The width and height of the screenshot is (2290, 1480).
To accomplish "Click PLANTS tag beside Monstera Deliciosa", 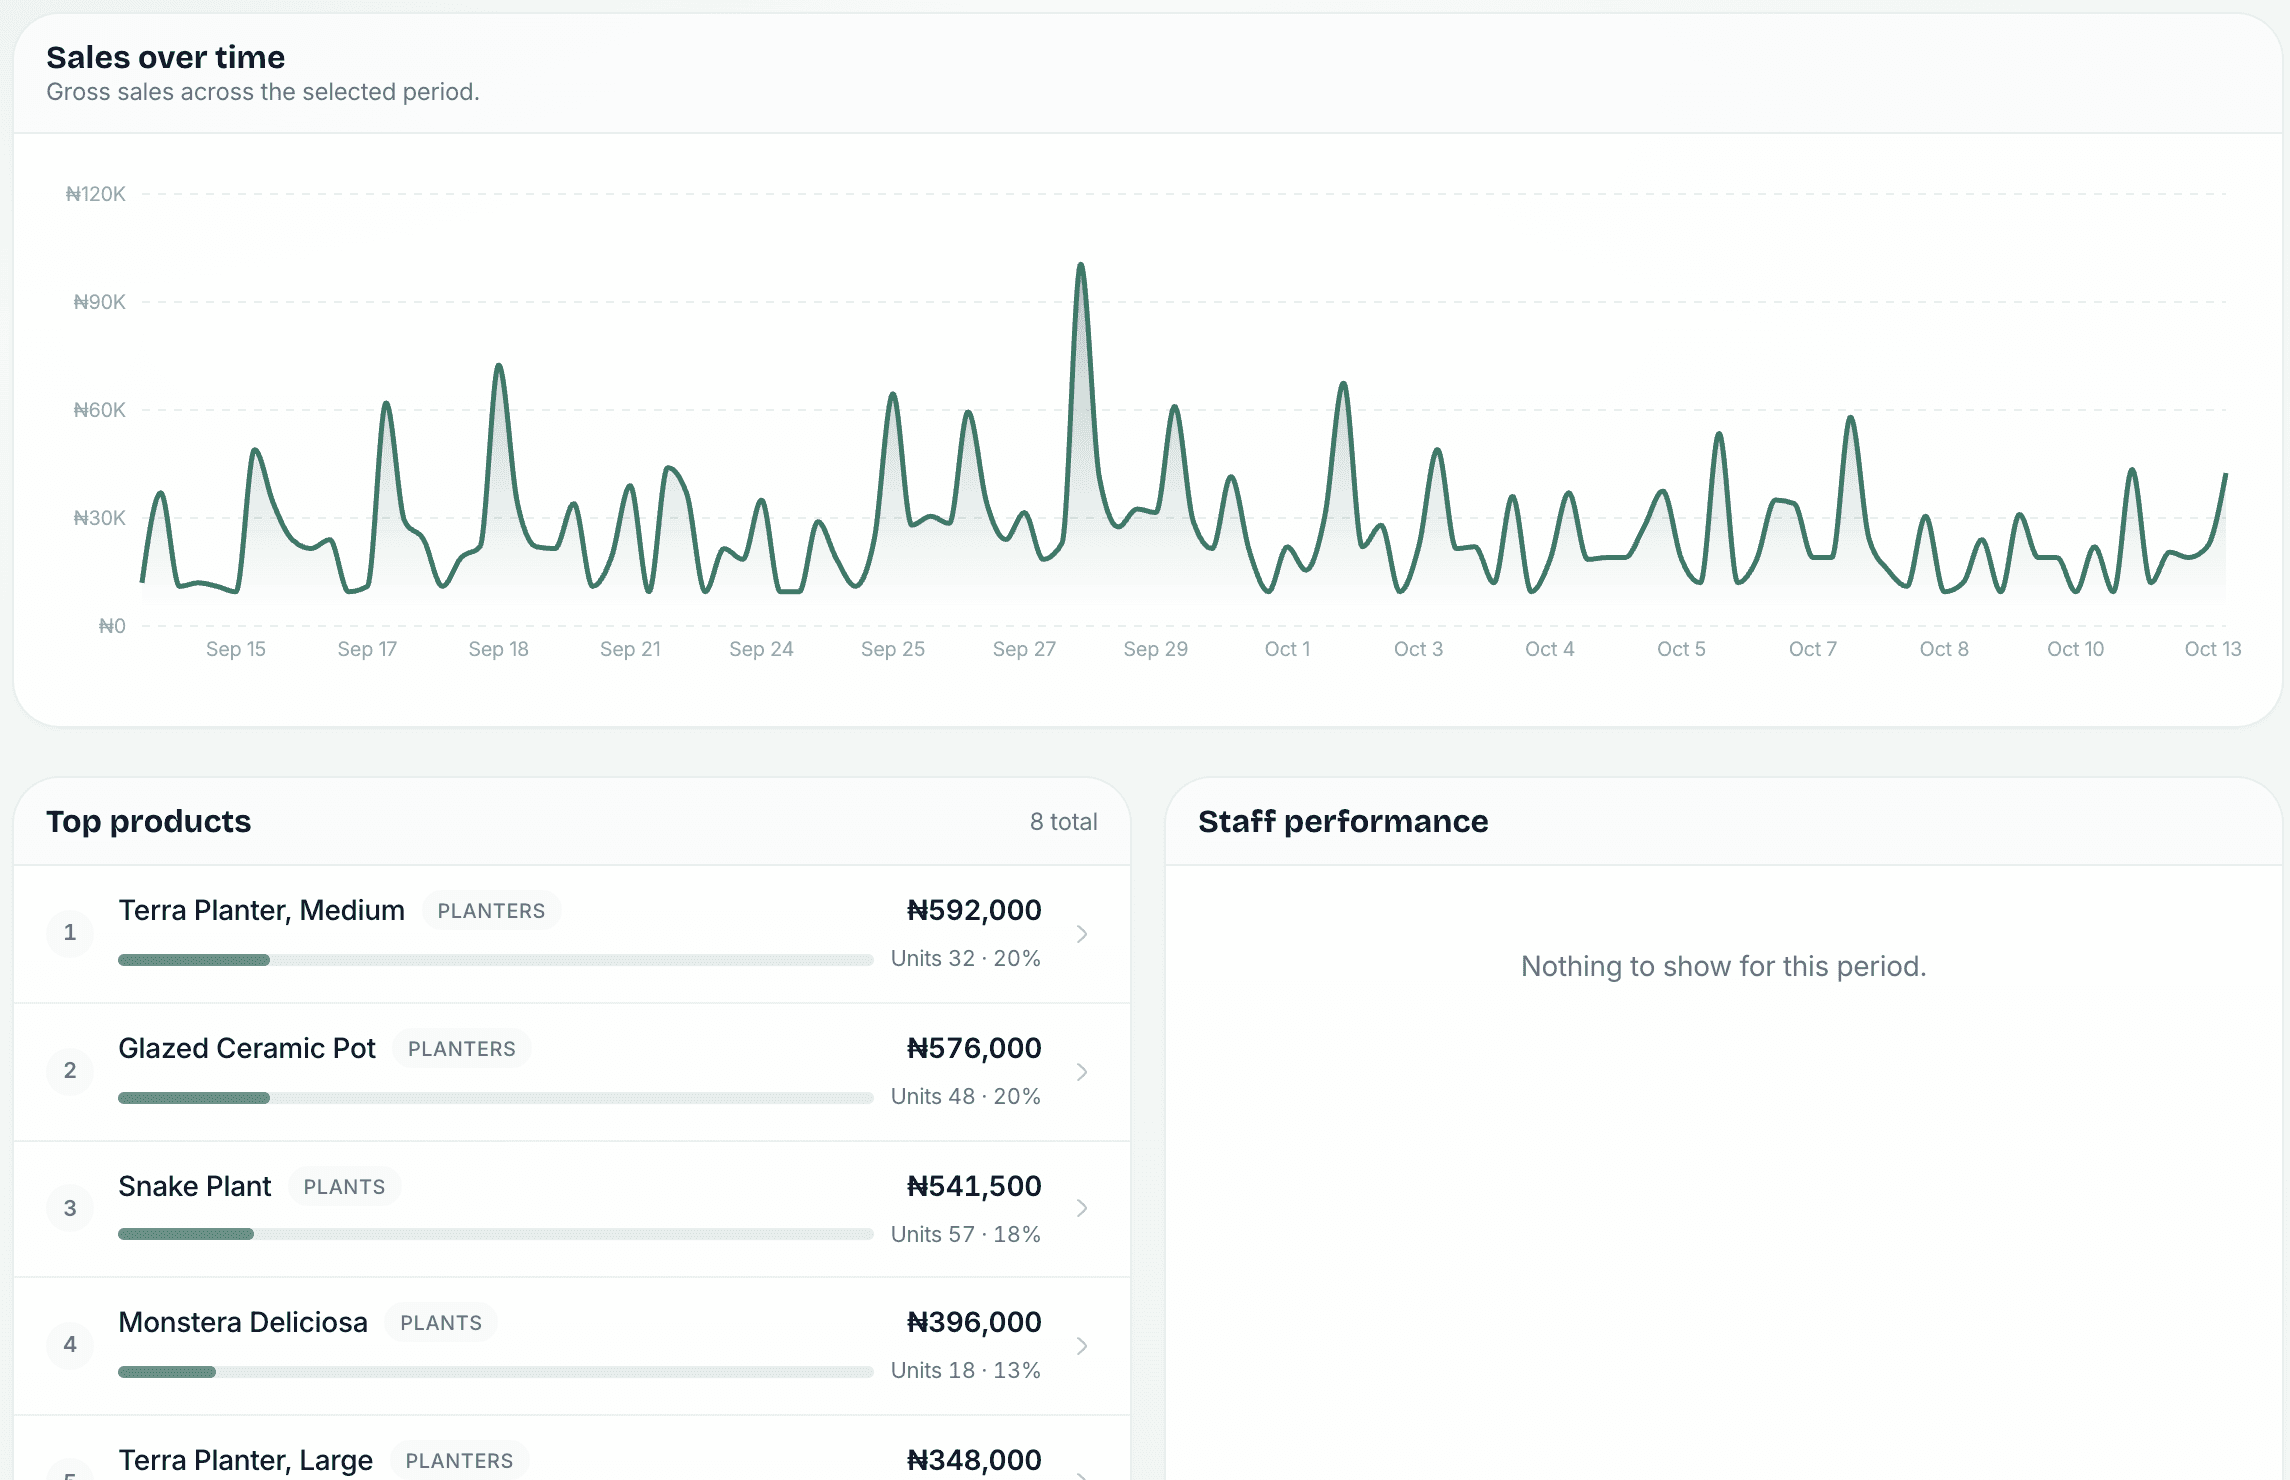I will pos(441,1323).
